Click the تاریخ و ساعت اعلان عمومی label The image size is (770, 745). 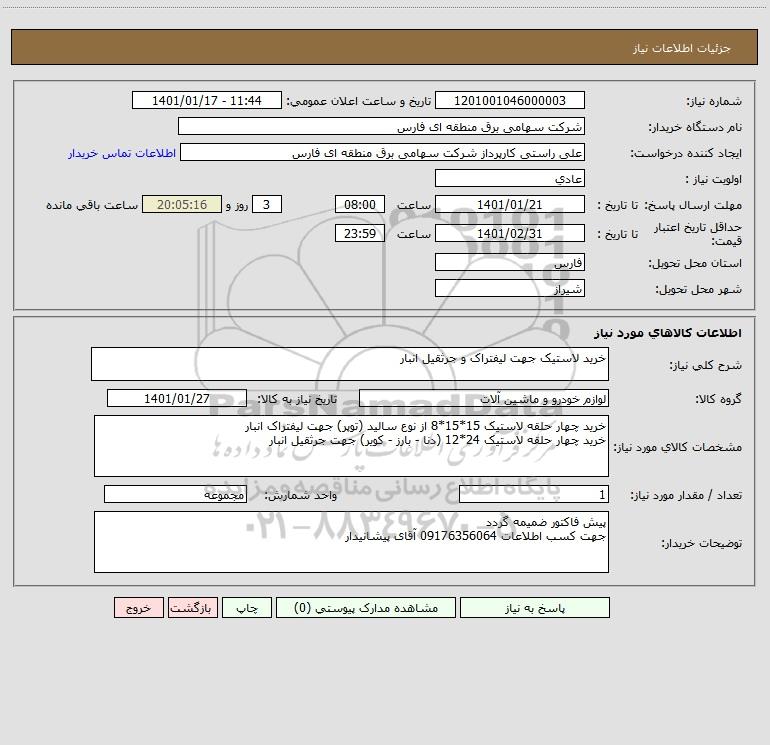coord(359,101)
